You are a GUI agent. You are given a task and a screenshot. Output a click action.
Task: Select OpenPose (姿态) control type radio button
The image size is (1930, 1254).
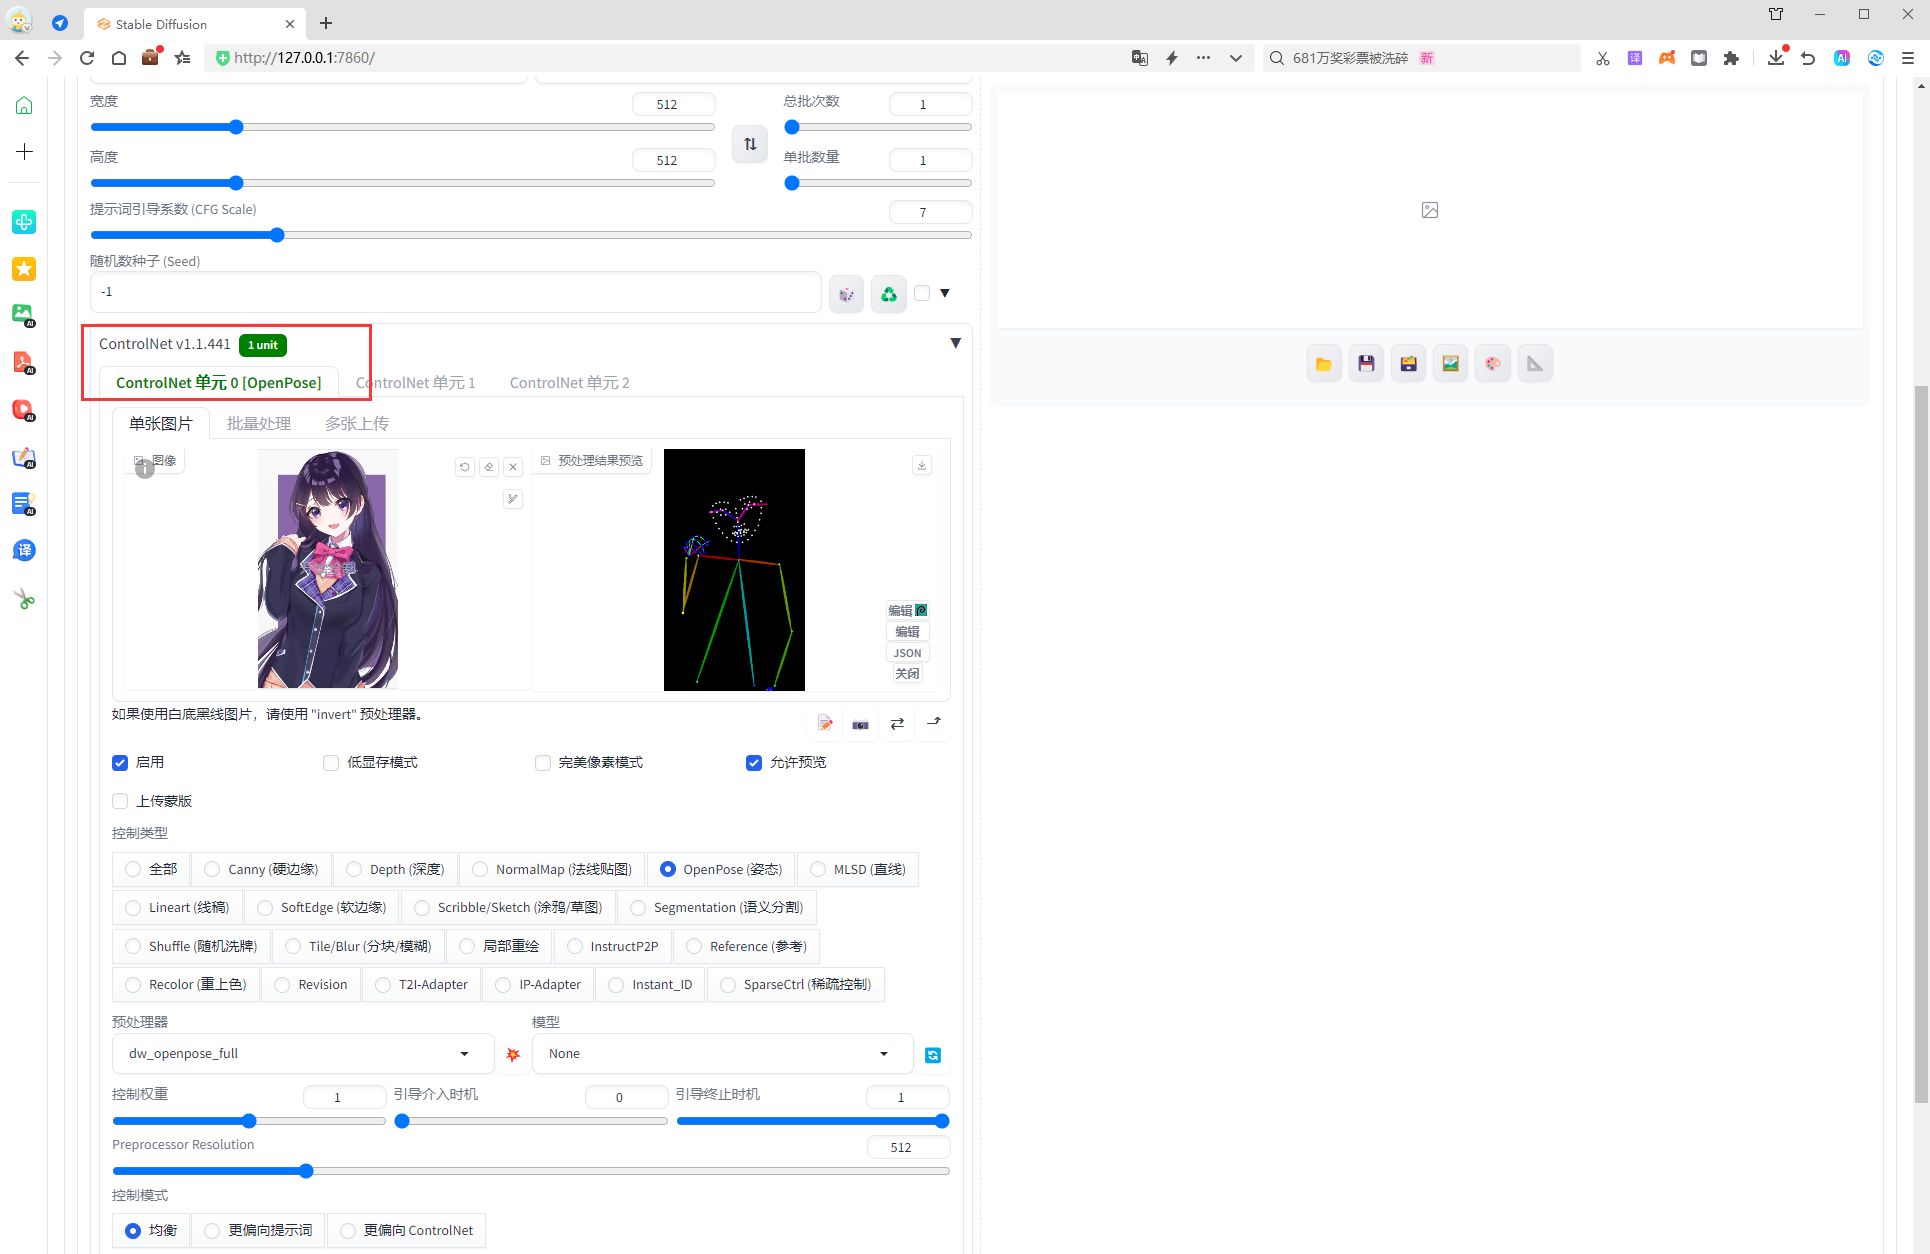click(665, 868)
